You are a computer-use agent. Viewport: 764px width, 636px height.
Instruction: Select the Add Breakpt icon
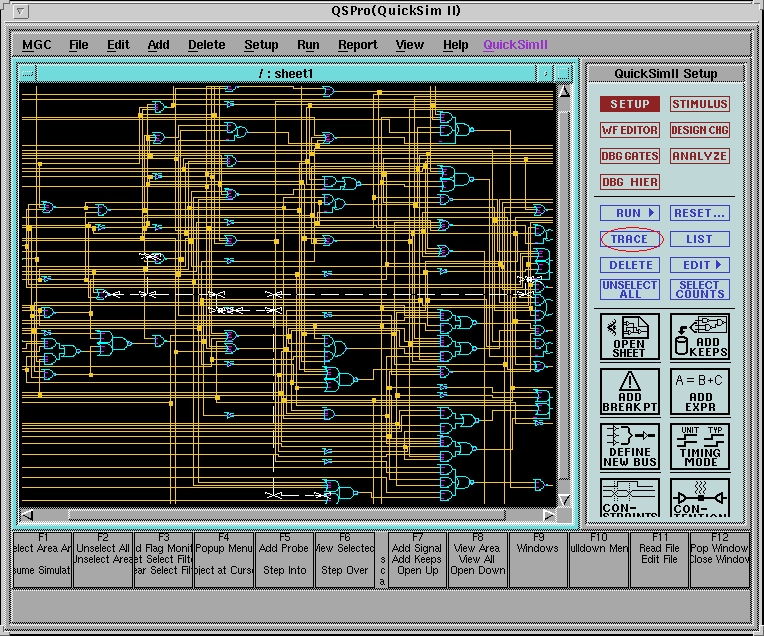click(630, 392)
